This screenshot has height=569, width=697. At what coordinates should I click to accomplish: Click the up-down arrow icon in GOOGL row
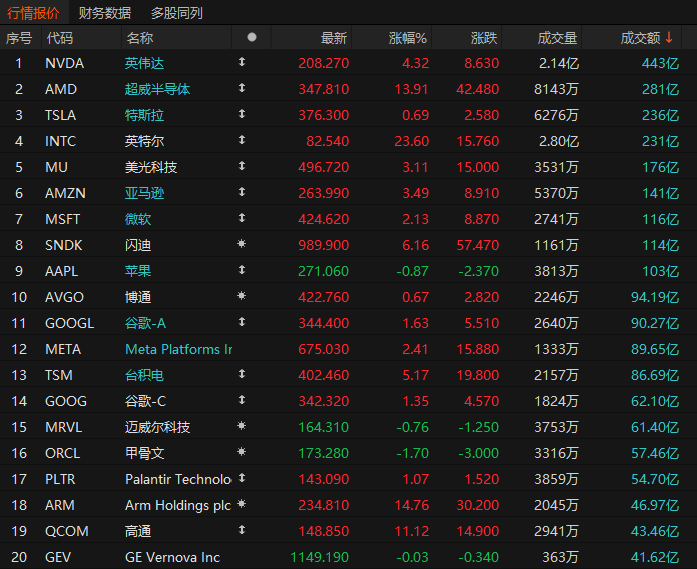242,322
